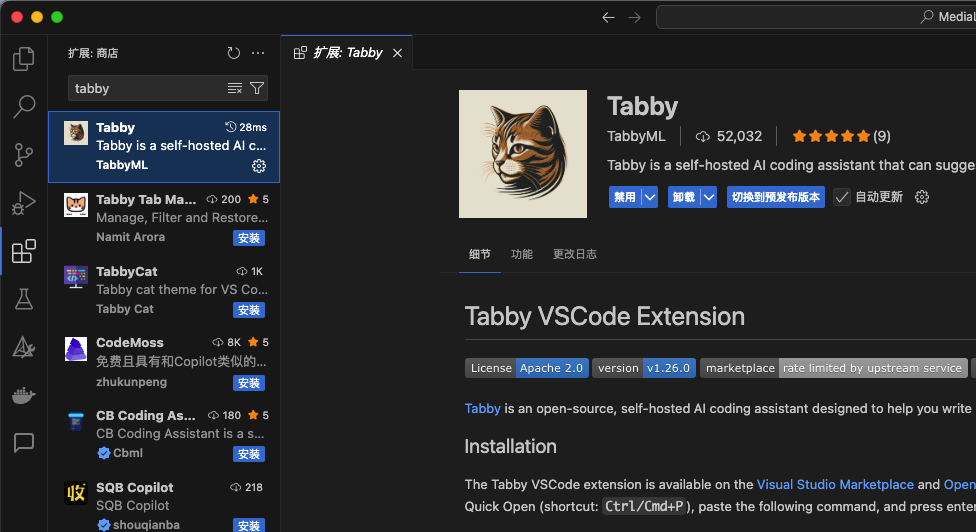Switch to the 更改日志 changelog tab
This screenshot has height=532, width=976.
point(575,254)
